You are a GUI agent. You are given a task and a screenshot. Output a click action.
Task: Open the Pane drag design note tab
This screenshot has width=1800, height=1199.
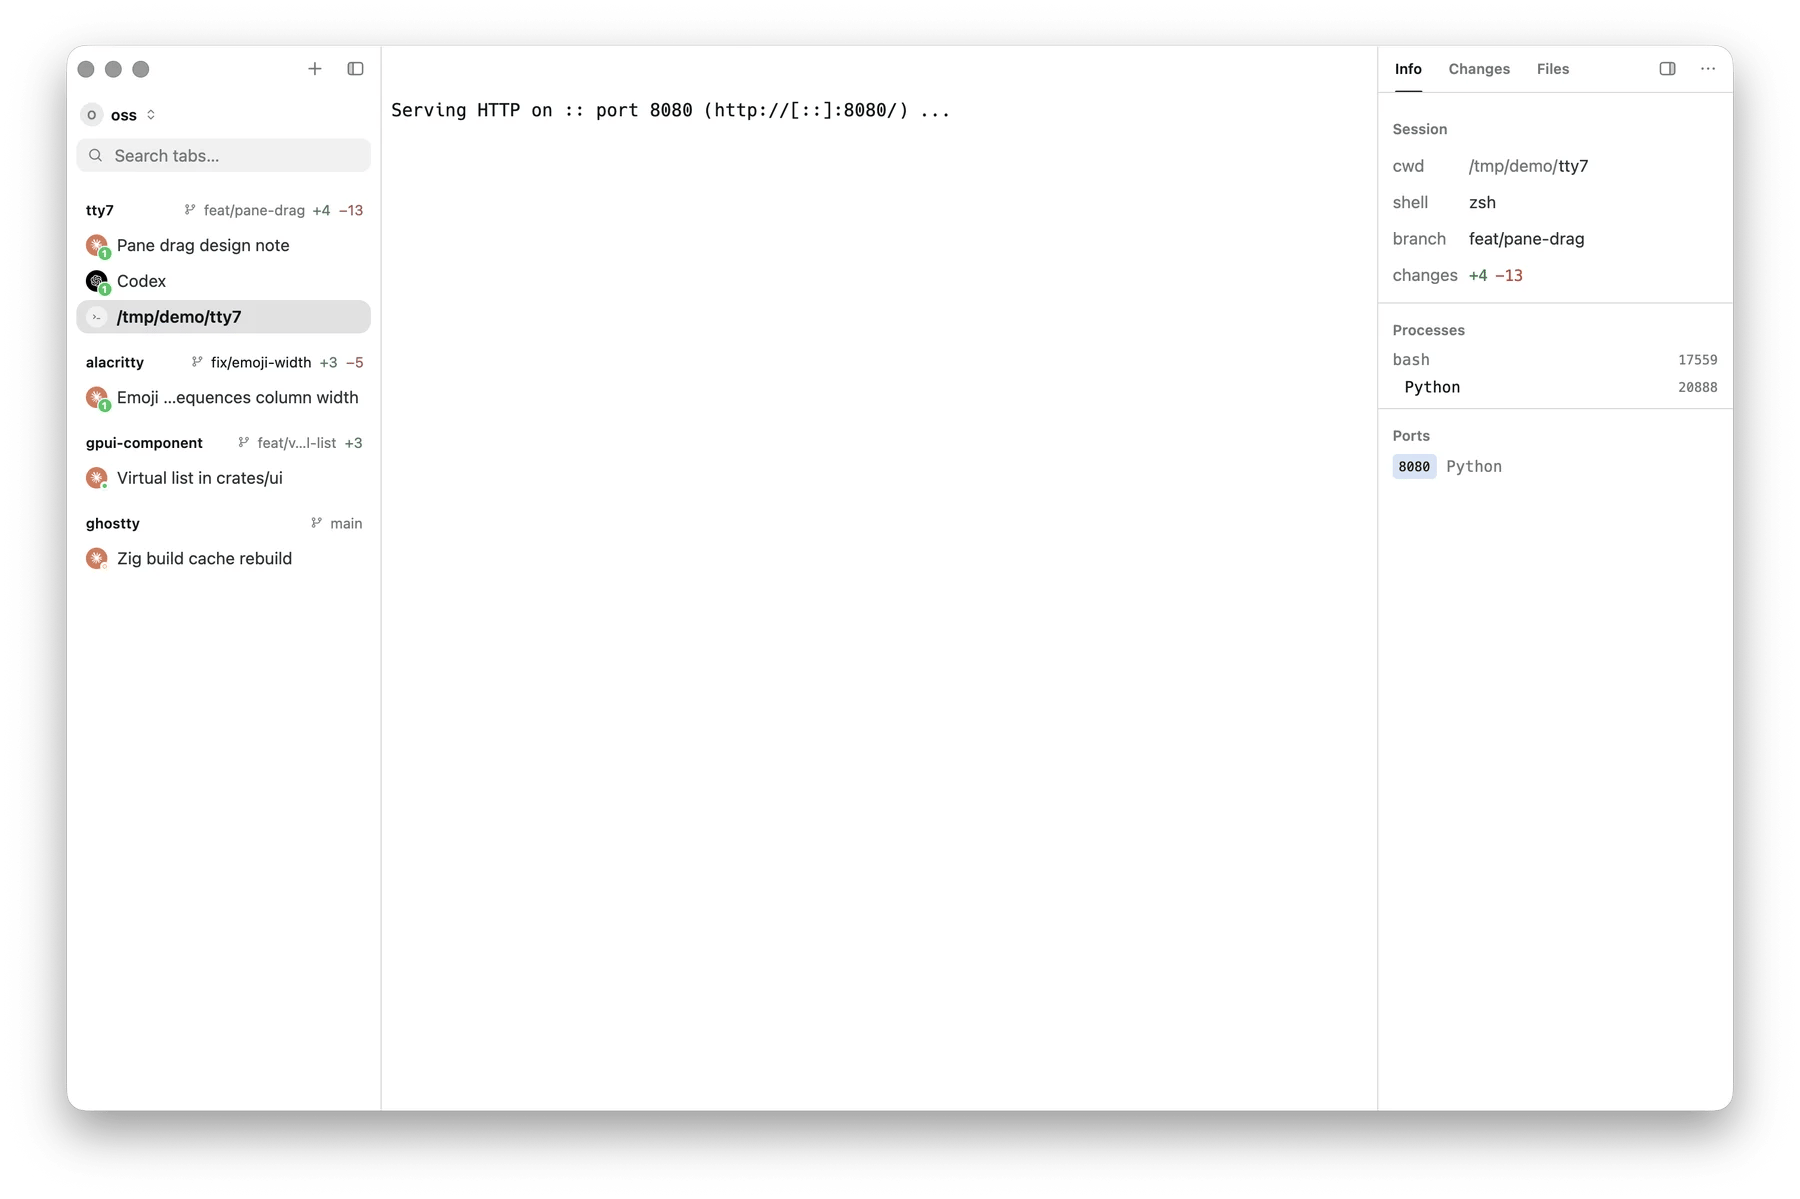(223, 245)
